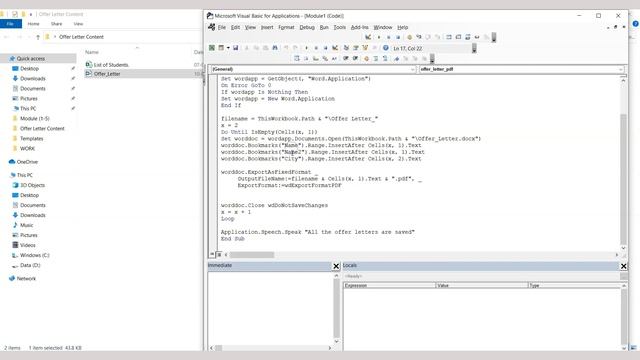Click Run Sub icon in Debug toolbar
The image size is (640, 360).
pos(379,37)
